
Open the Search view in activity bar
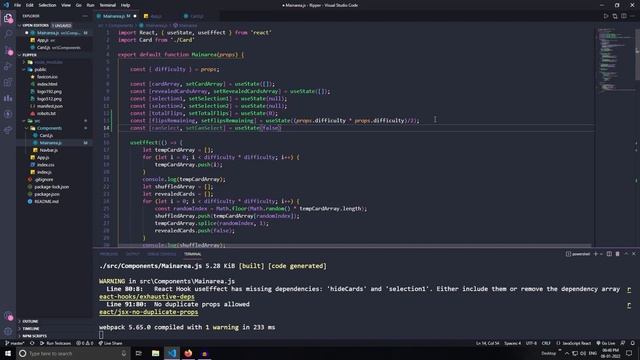coord(8,34)
